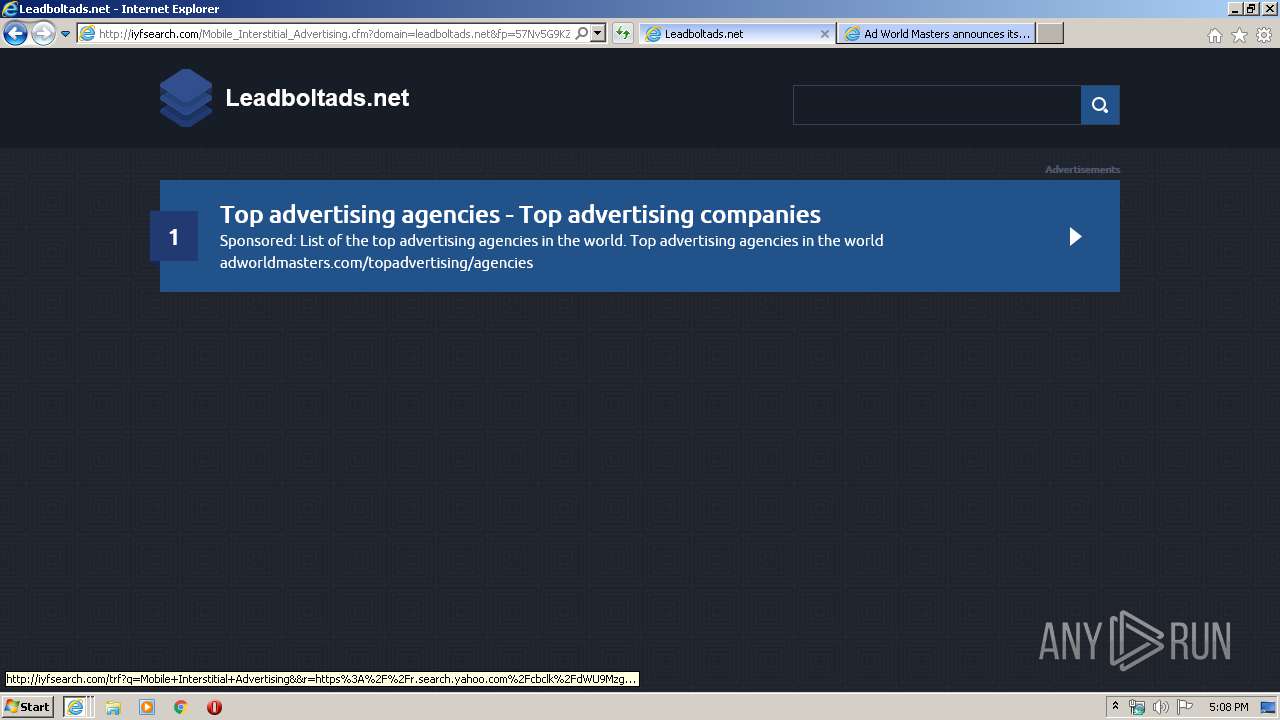Open the Top advertising agencies headline link
The height and width of the screenshot is (720, 1280).
click(x=520, y=214)
